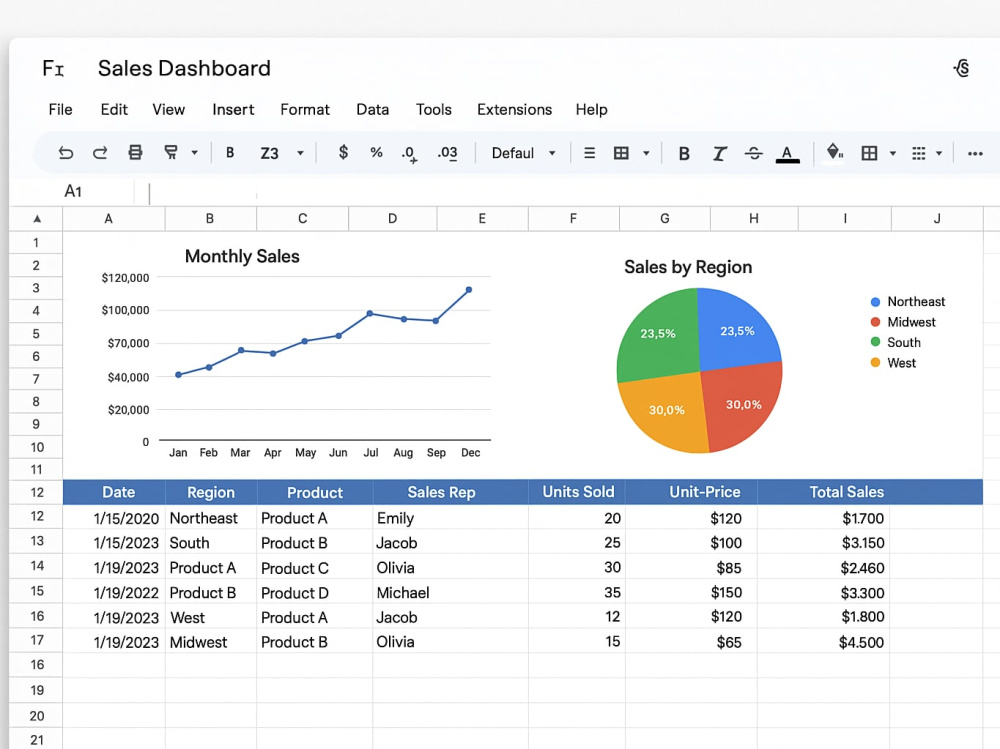
Task: Click the .0 decimal places icon
Action: pos(409,154)
